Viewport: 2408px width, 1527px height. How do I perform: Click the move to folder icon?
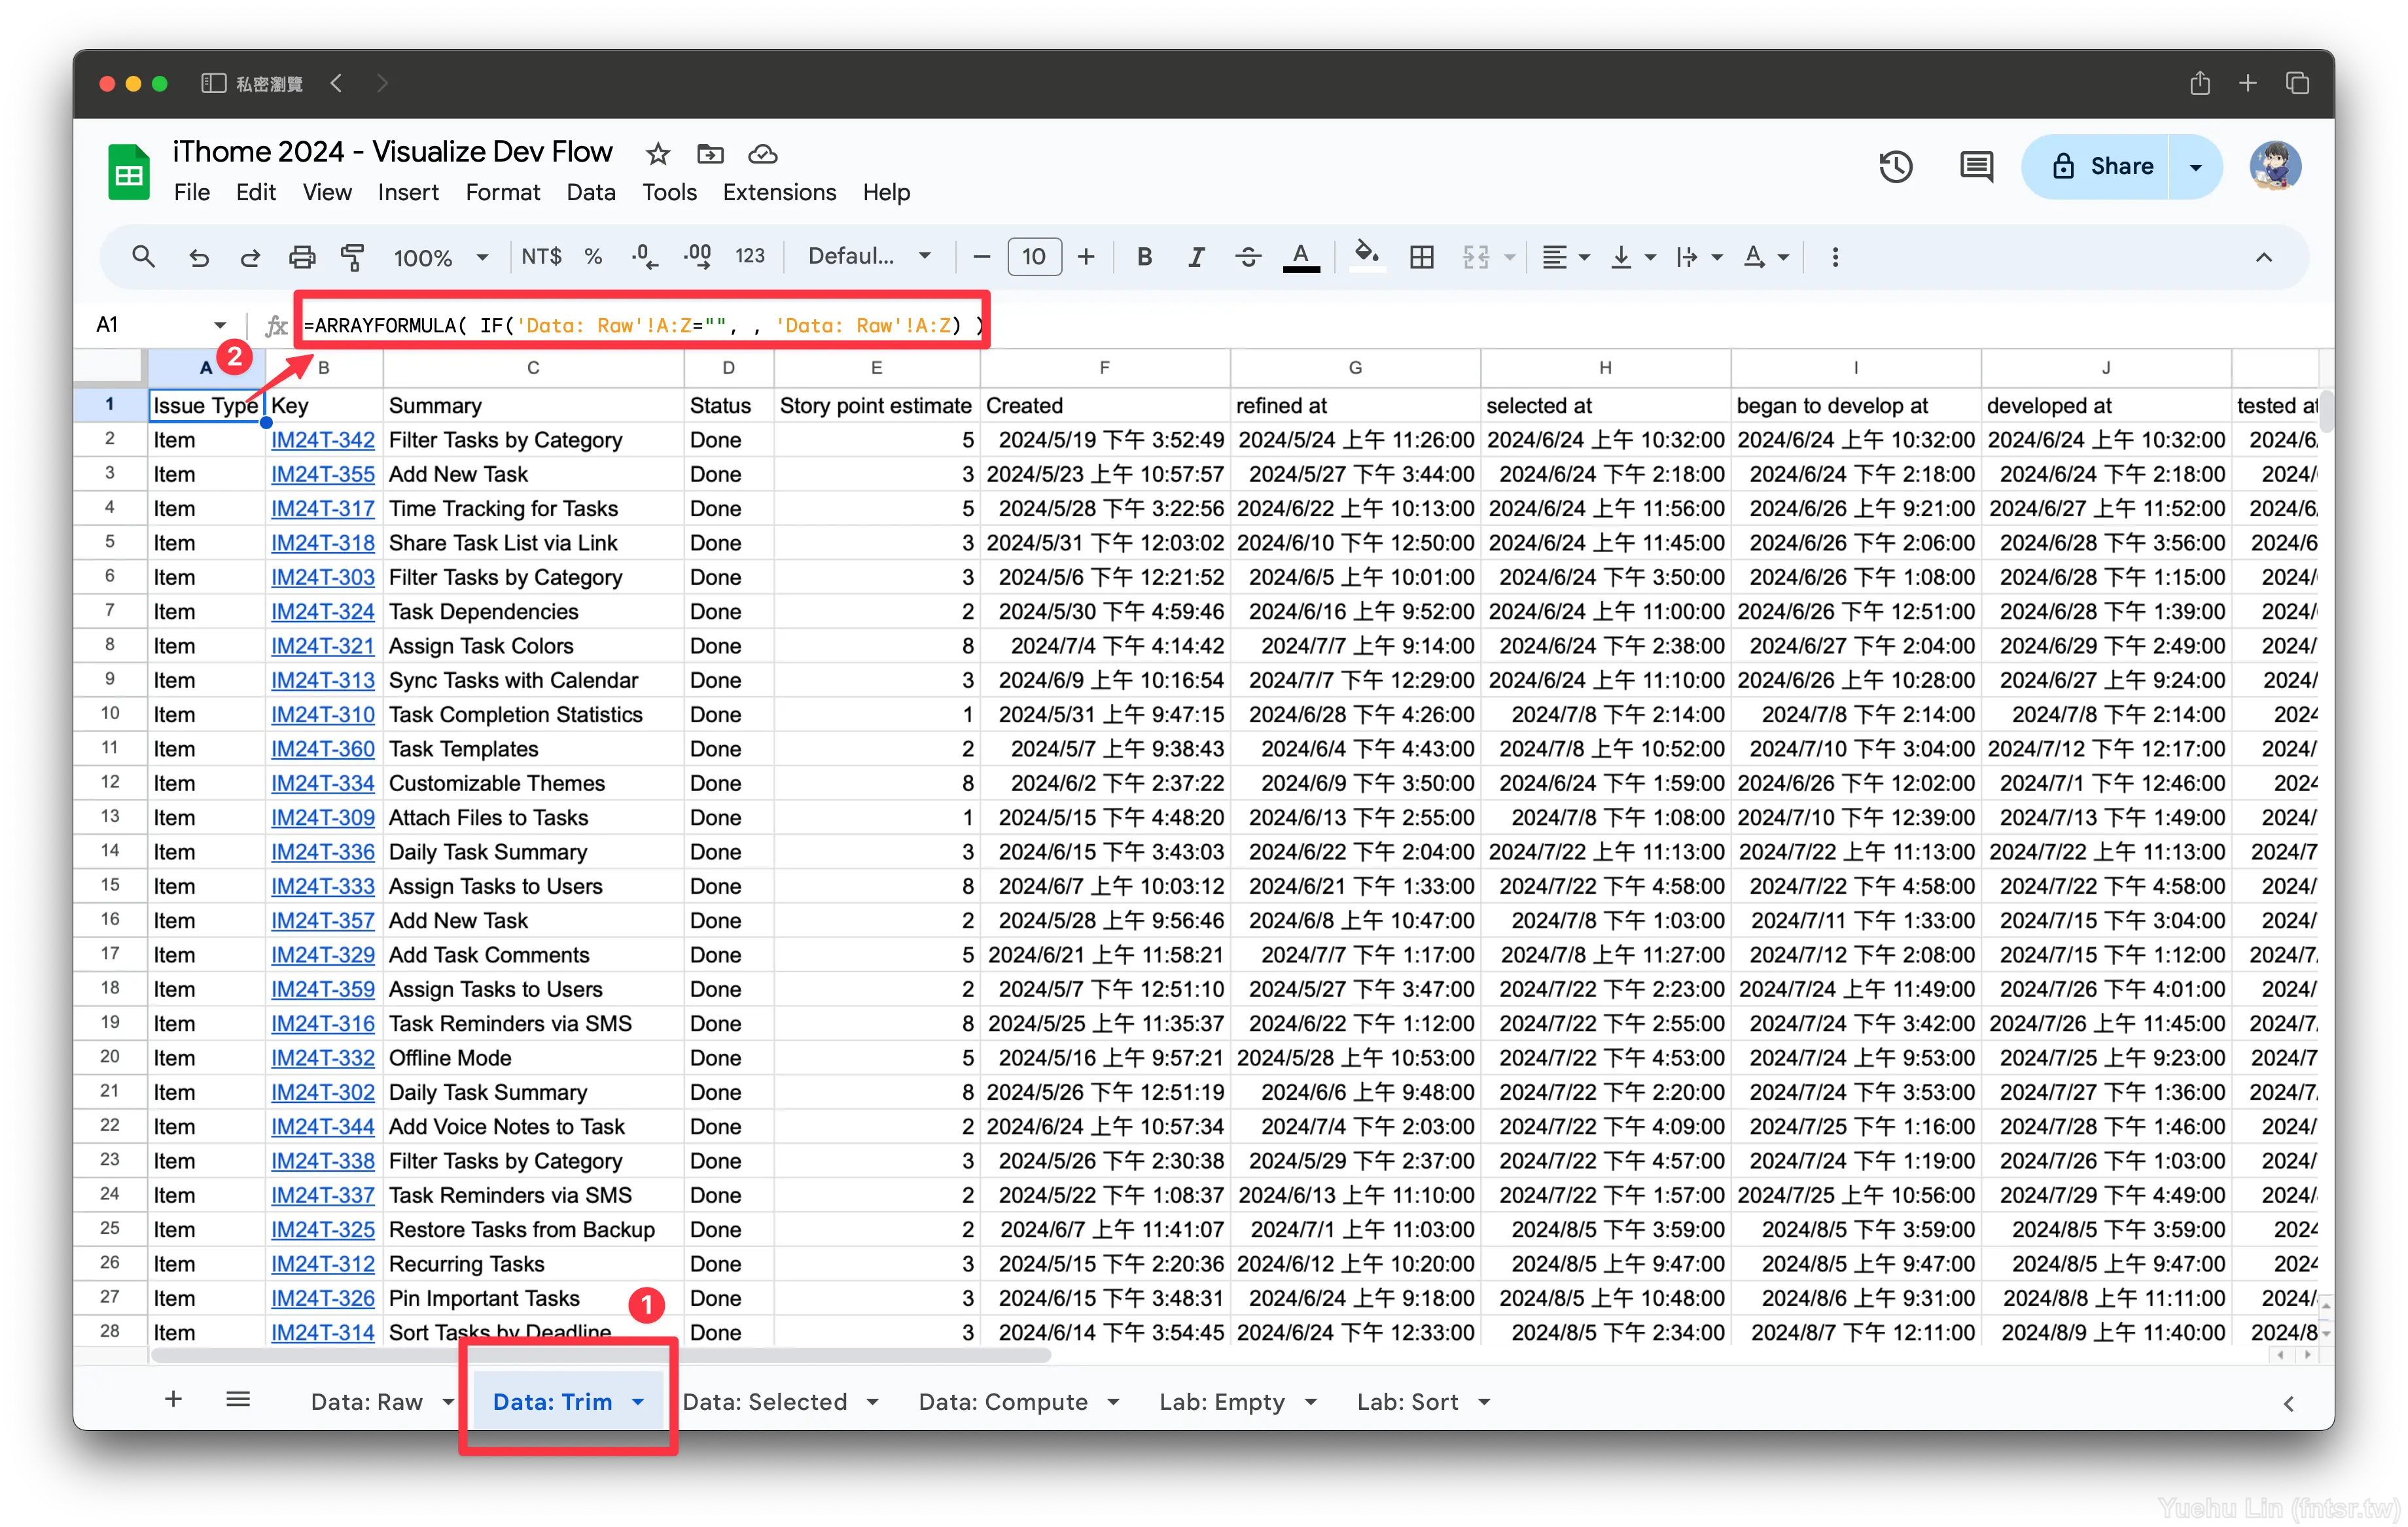pos(710,154)
